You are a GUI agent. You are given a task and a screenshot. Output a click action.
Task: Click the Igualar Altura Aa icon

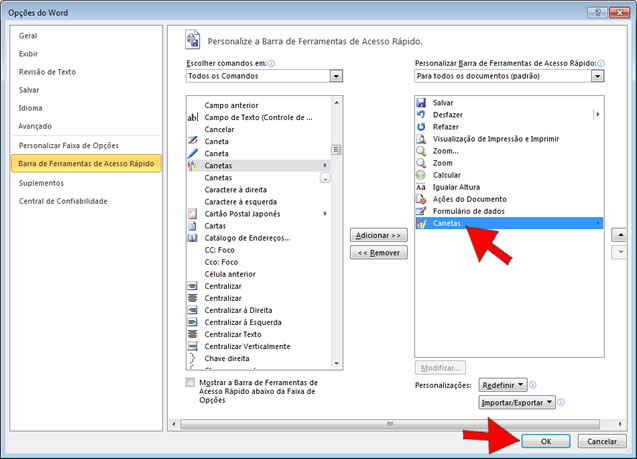tap(421, 187)
